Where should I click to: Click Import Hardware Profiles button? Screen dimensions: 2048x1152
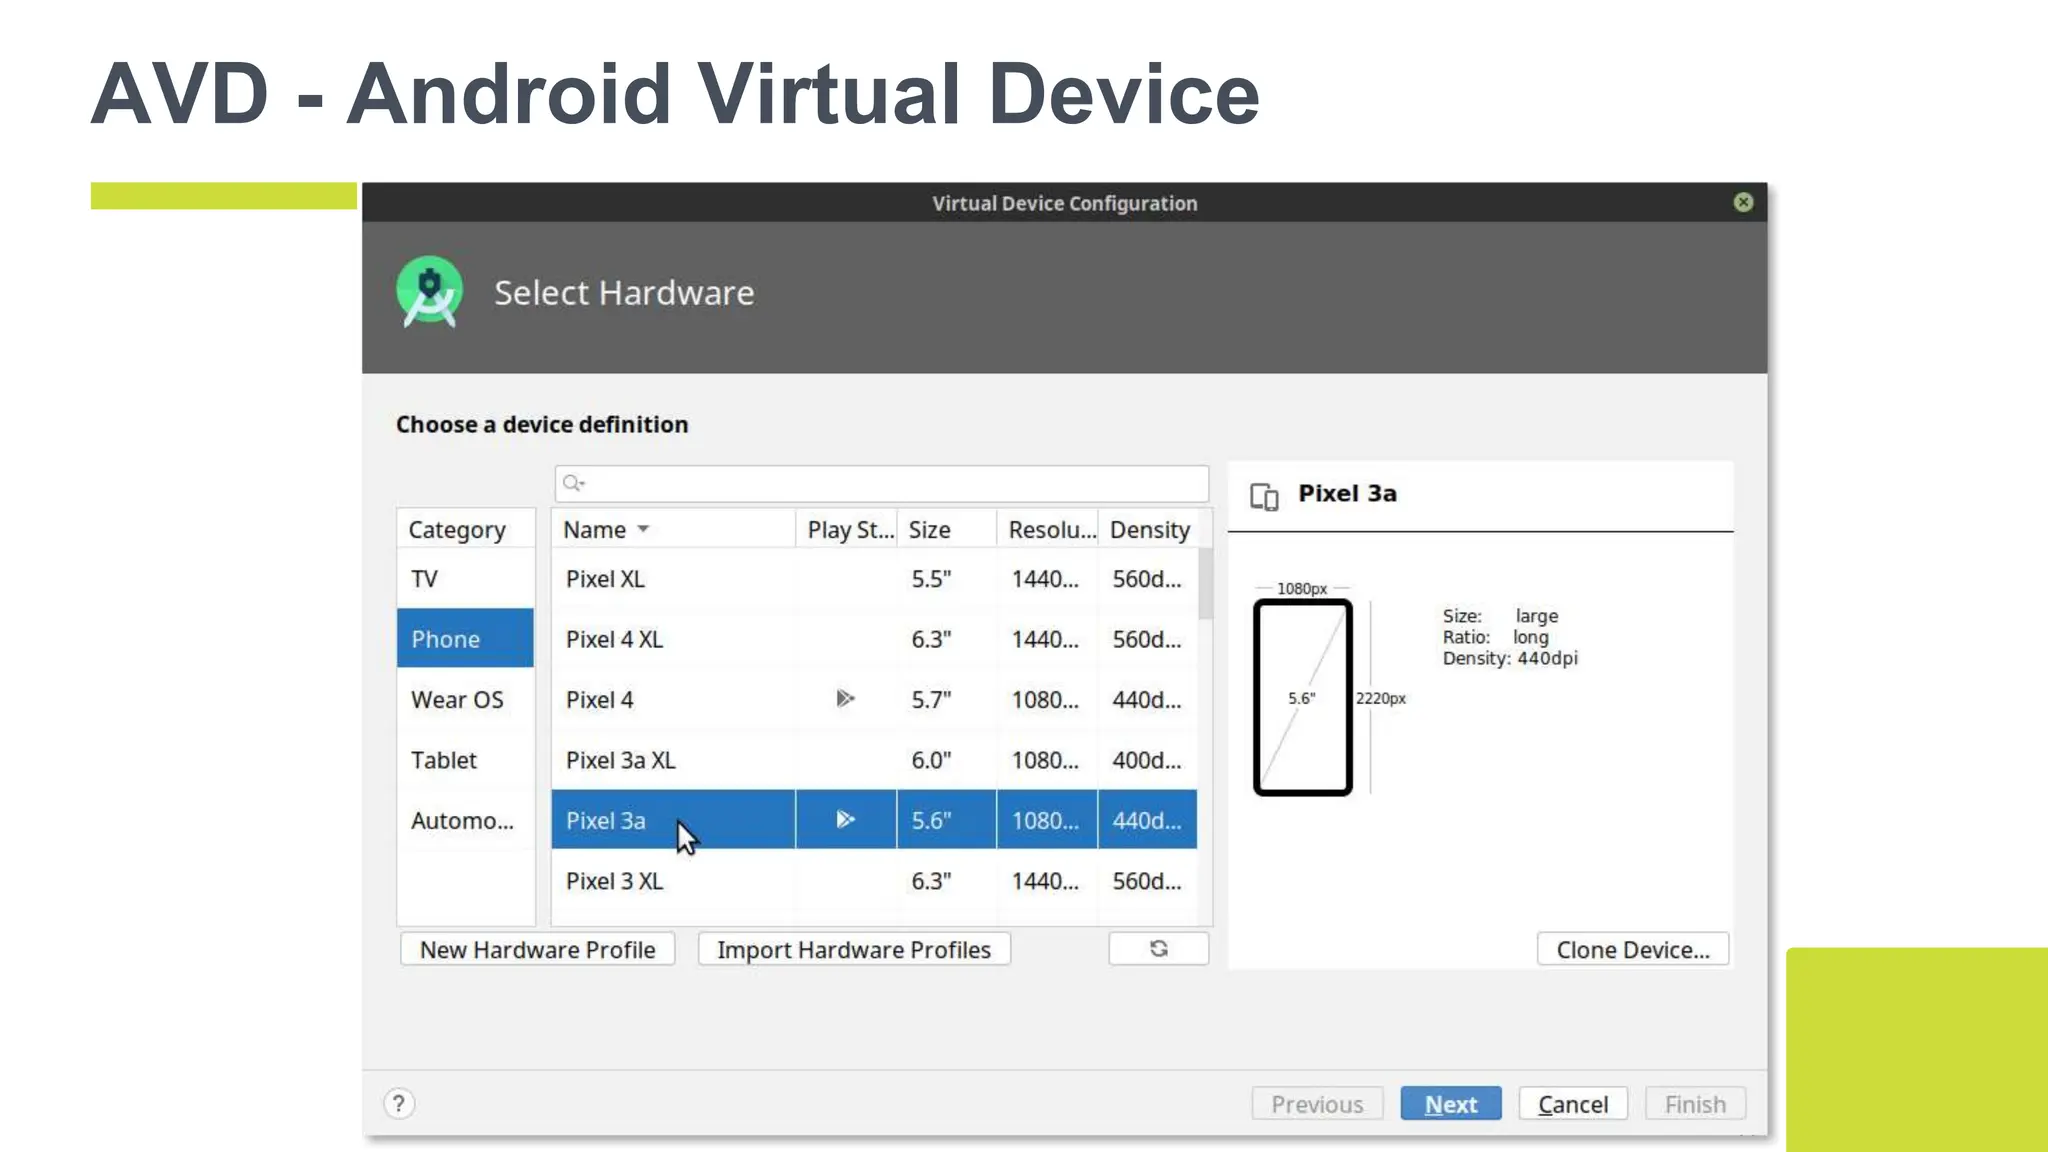click(854, 949)
